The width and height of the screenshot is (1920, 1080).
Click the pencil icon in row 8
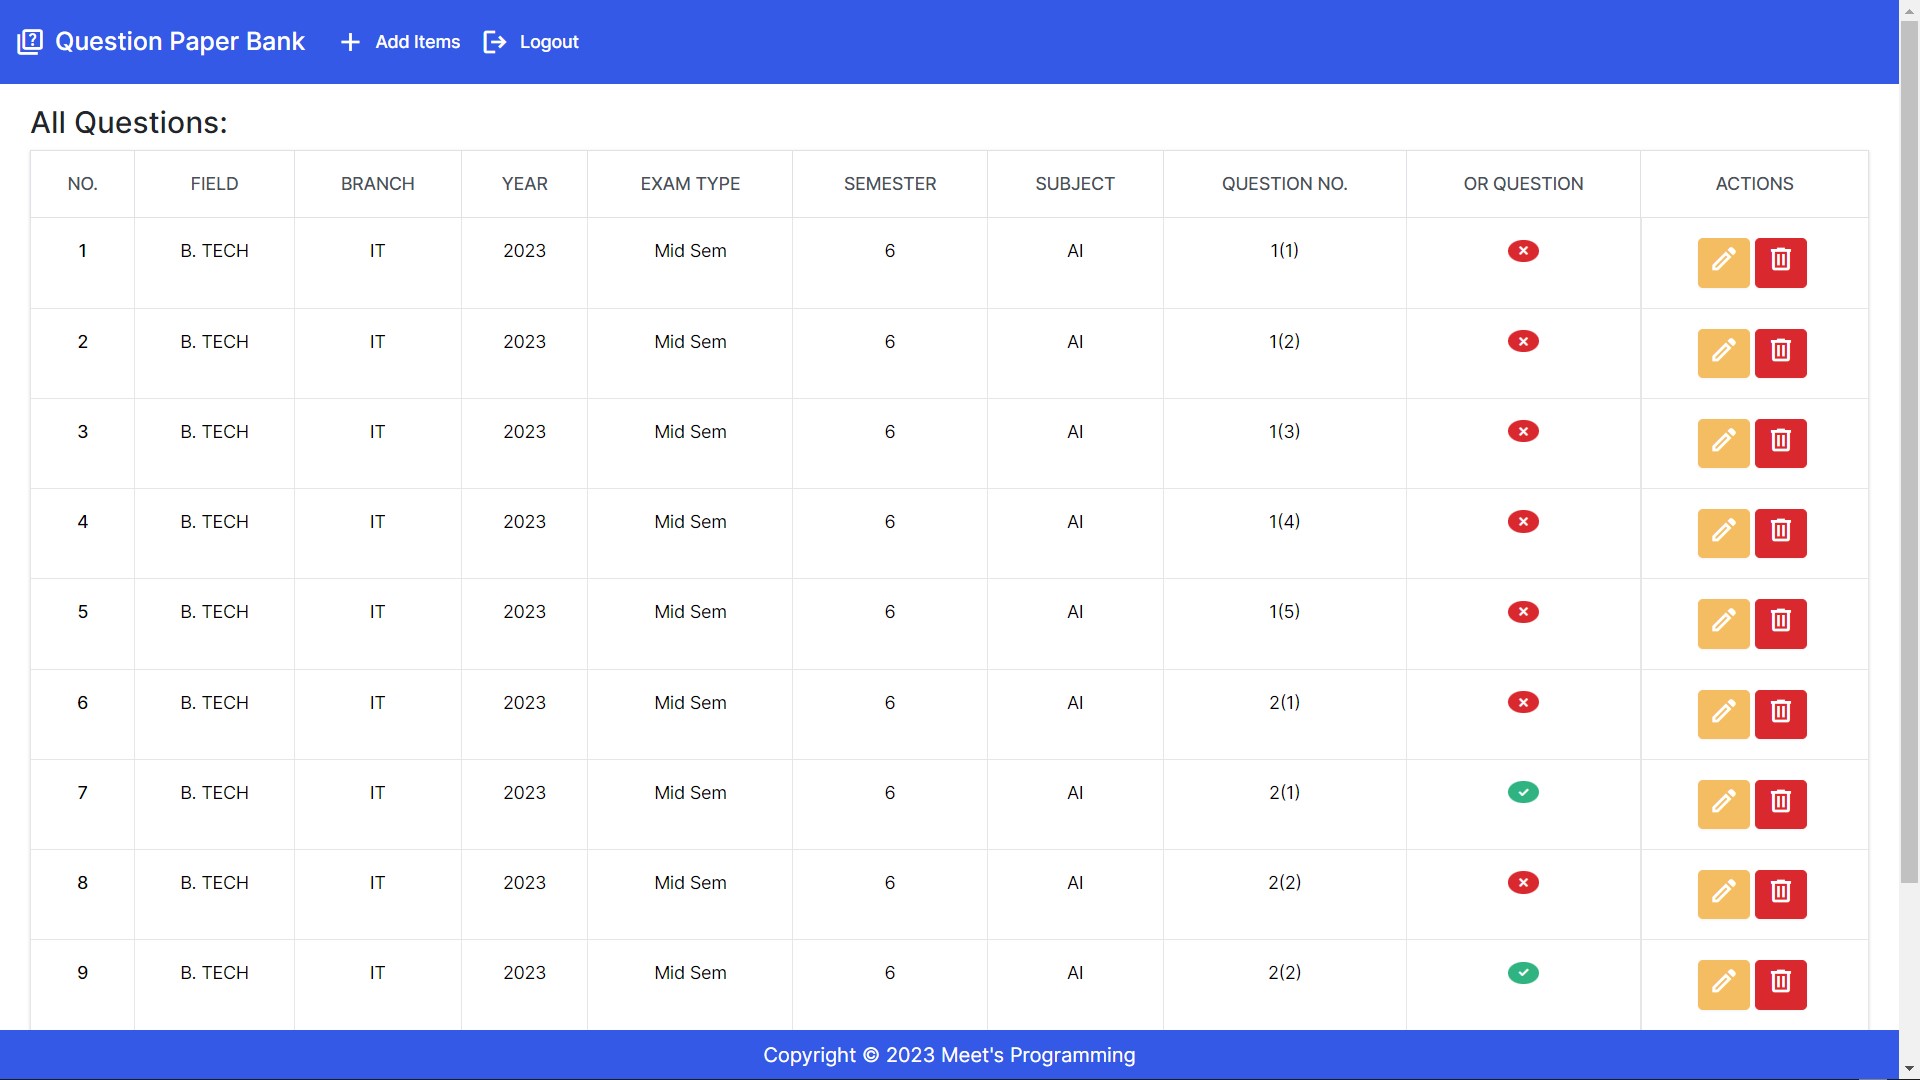coord(1723,894)
